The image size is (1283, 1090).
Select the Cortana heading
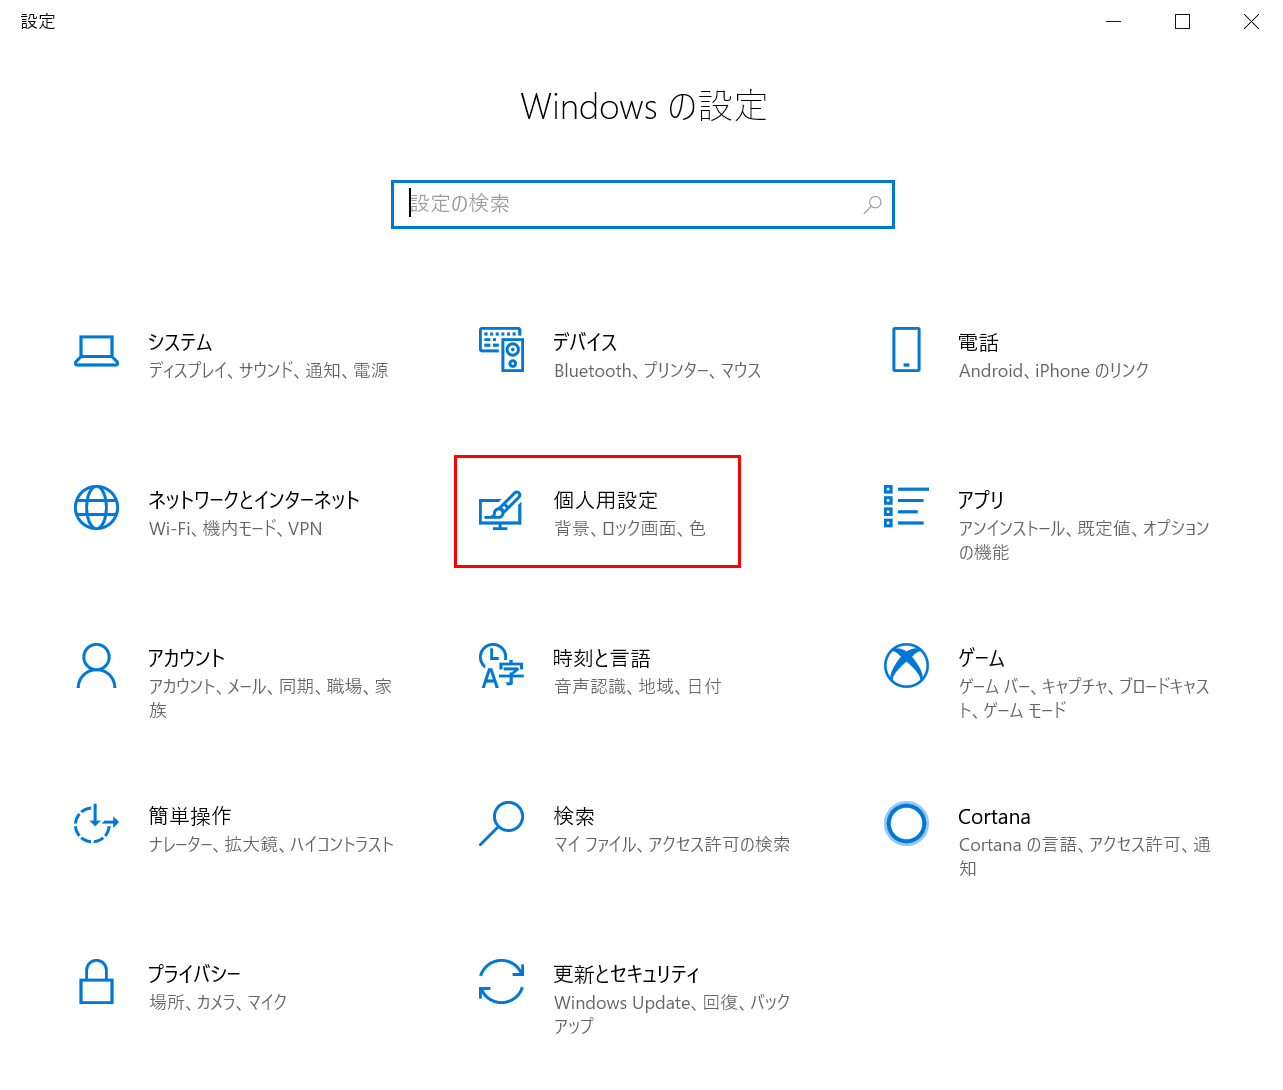tap(994, 816)
